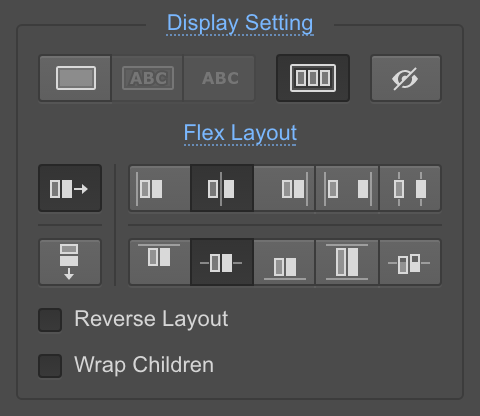Open the Flex Layout help link
480x416 pixels.
point(240,133)
